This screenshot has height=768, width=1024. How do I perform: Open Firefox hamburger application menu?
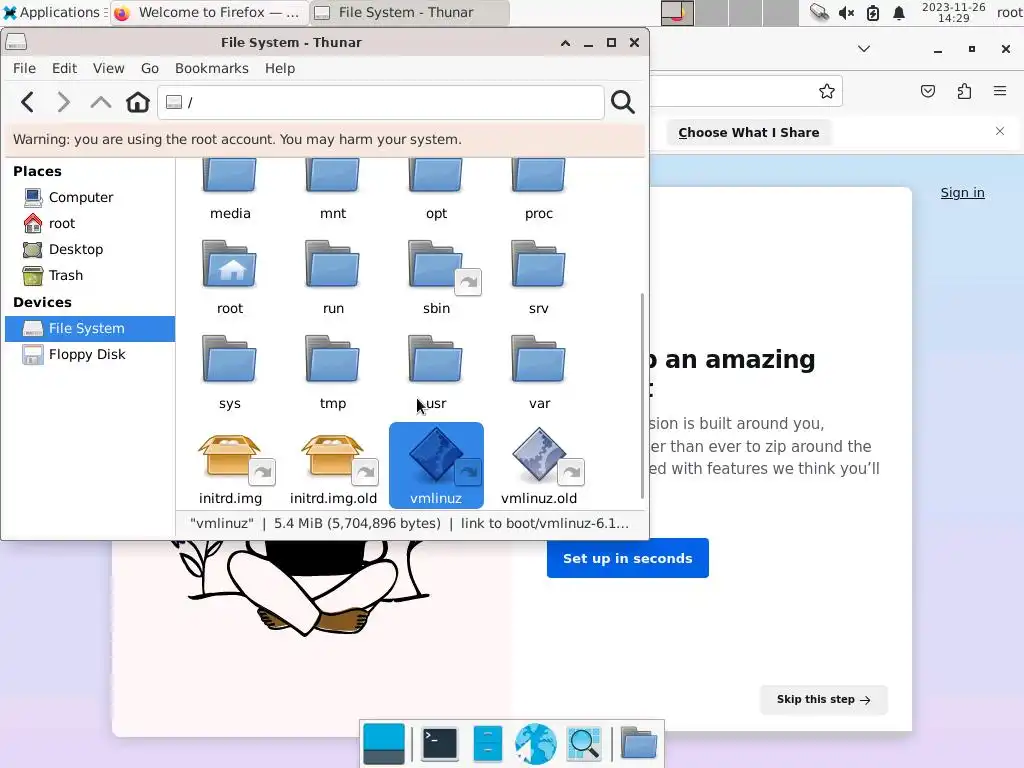[1000, 91]
